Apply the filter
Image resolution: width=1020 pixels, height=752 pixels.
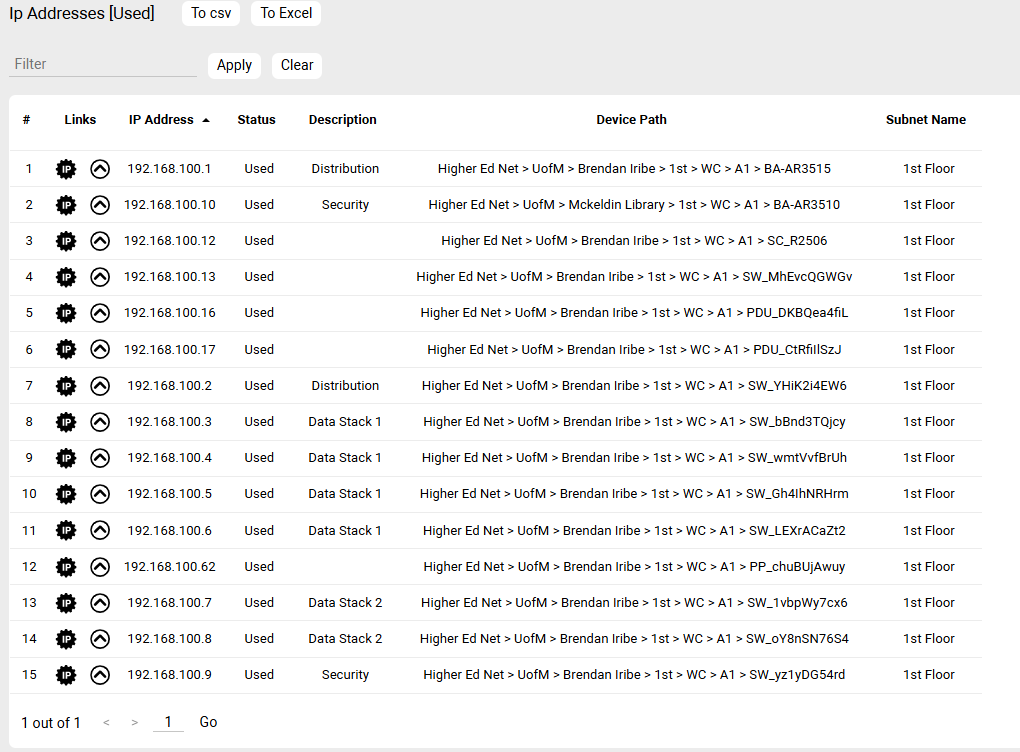pos(234,65)
